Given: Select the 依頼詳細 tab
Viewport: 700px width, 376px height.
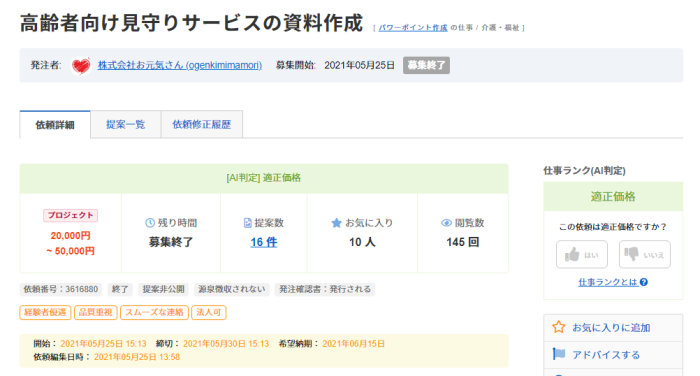Looking at the screenshot, I should coord(55,125).
